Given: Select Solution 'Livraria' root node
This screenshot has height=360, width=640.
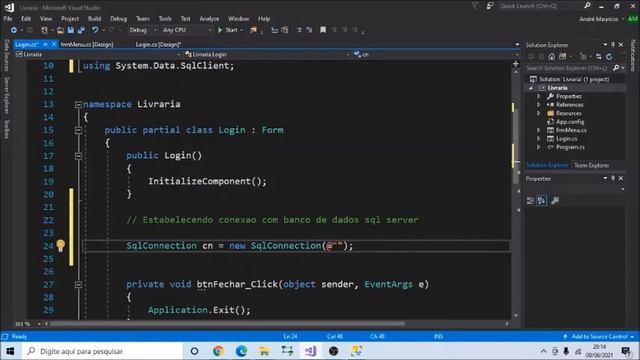Looking at the screenshot, I should pos(574,79).
